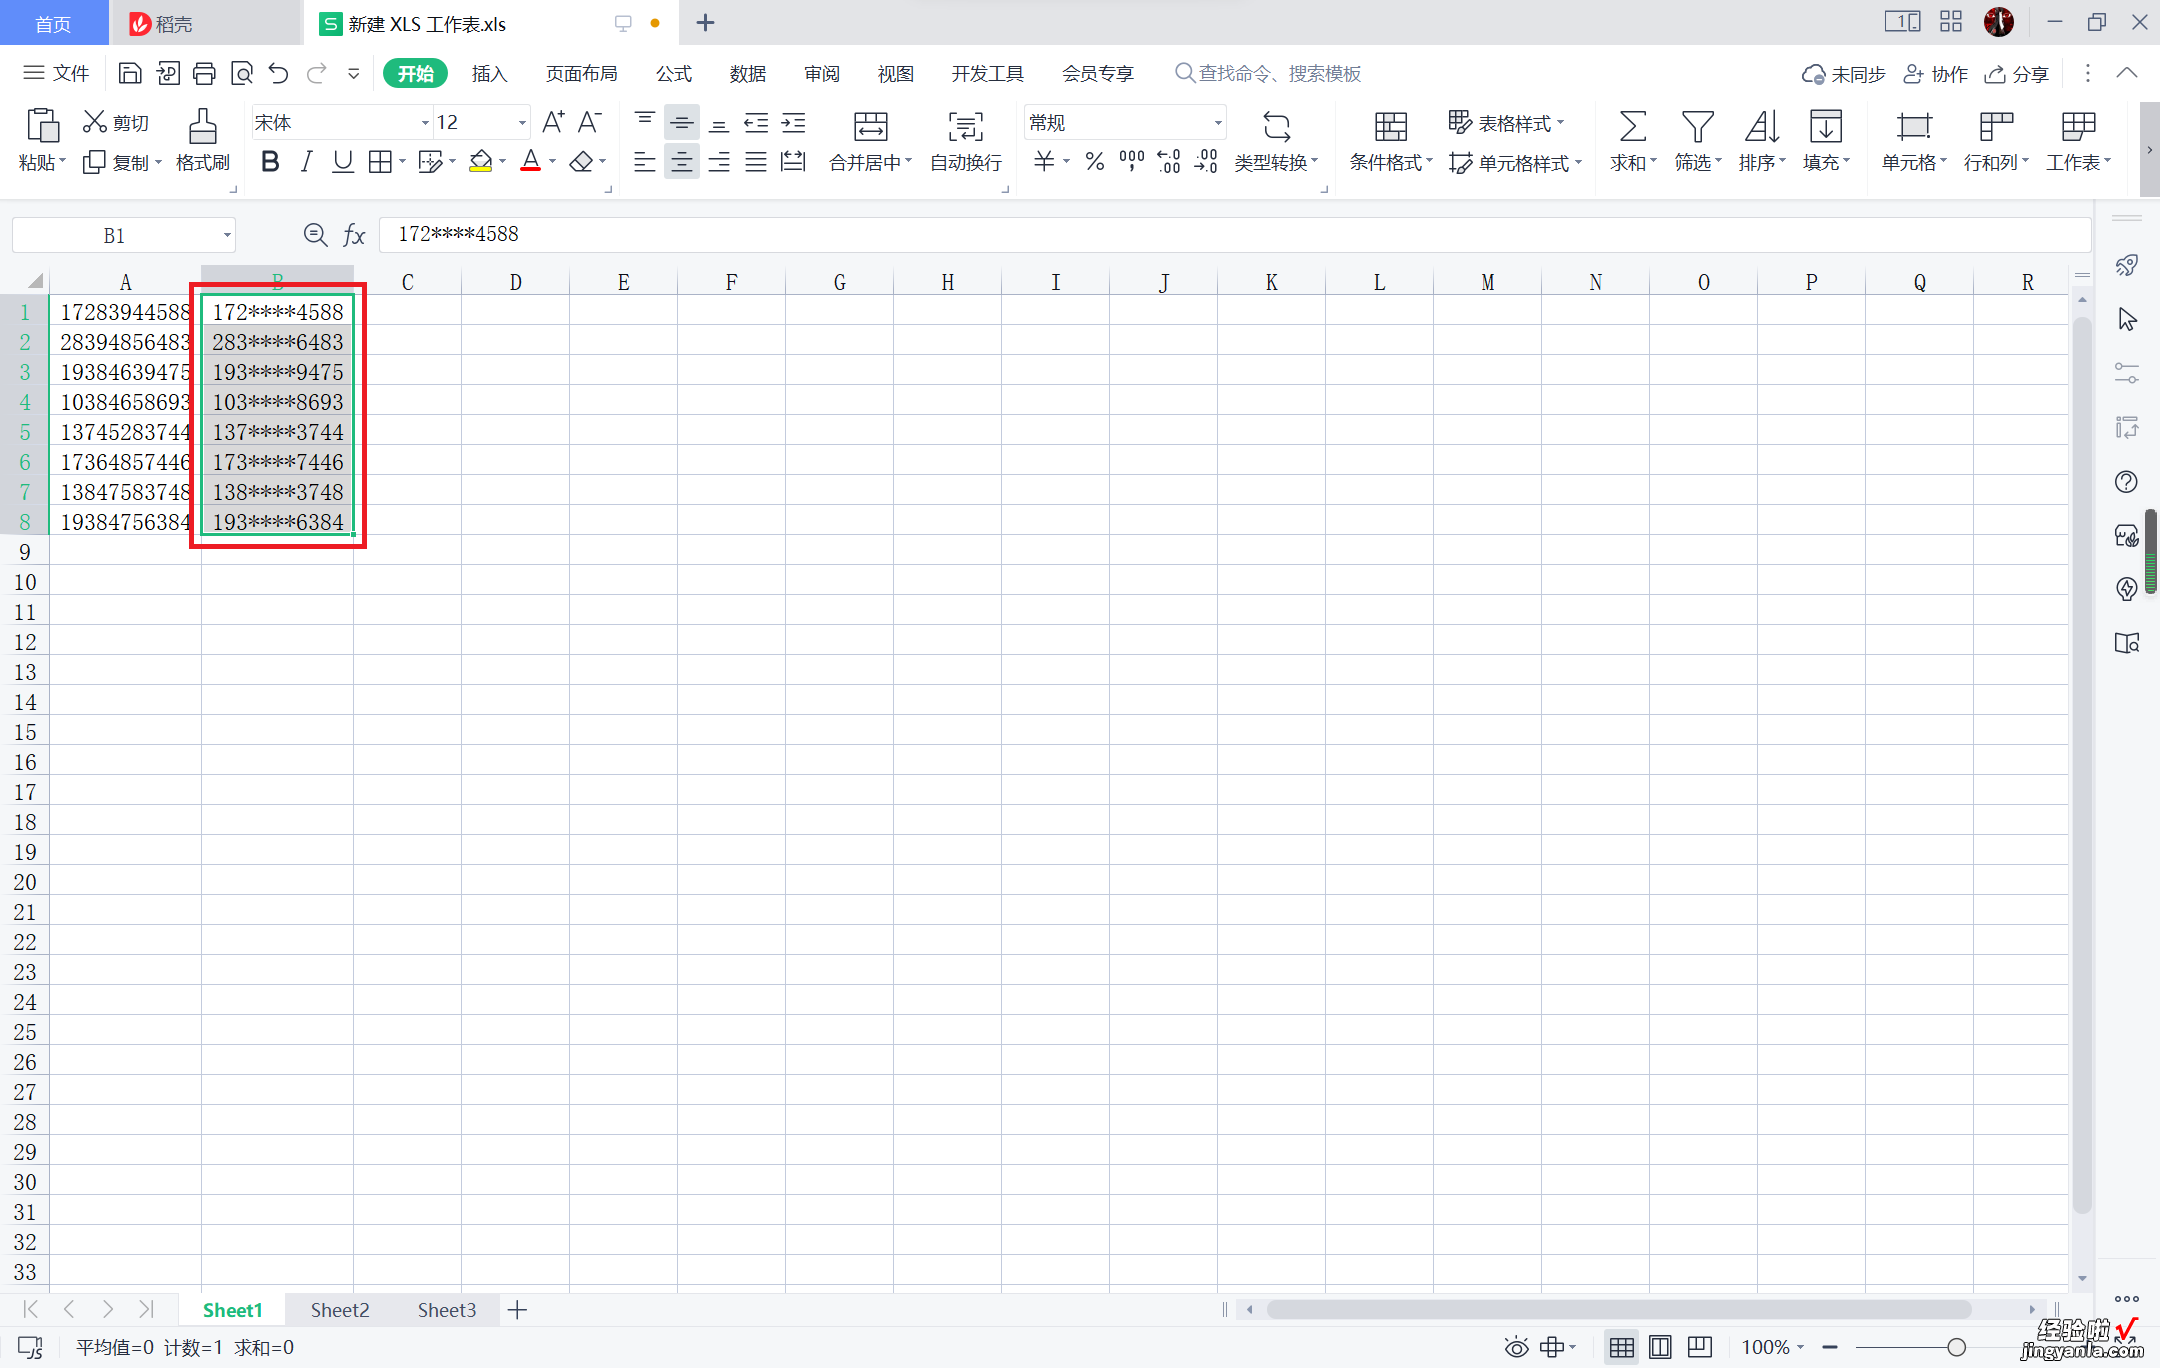Open the font size dropdown
The width and height of the screenshot is (2160, 1368).
(522, 123)
